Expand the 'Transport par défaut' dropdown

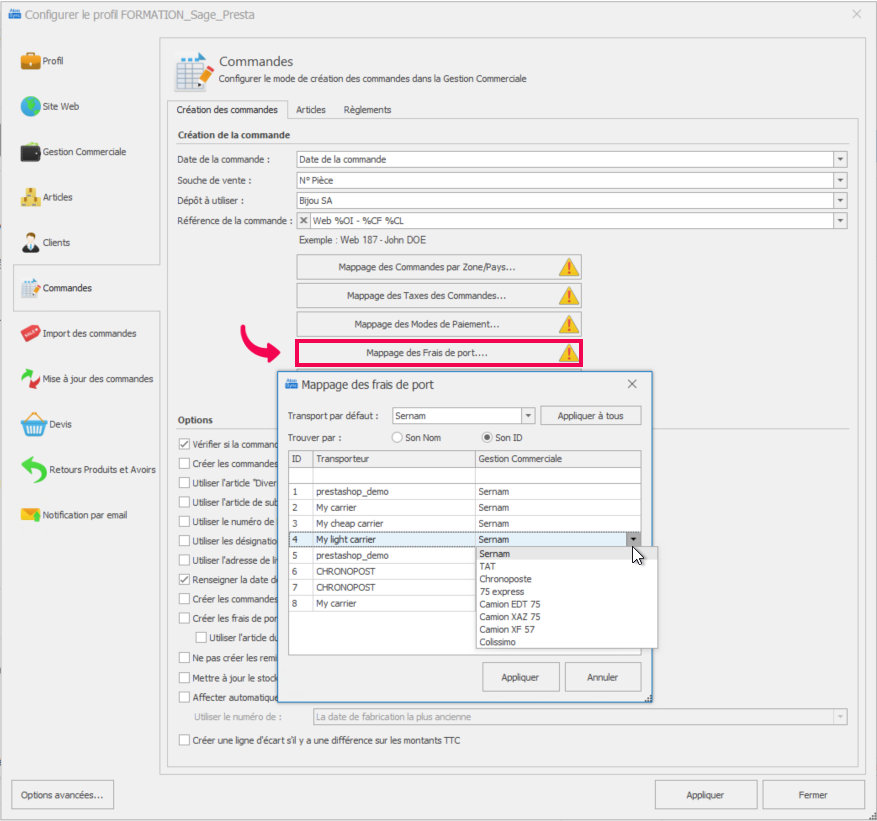pyautogui.click(x=528, y=416)
